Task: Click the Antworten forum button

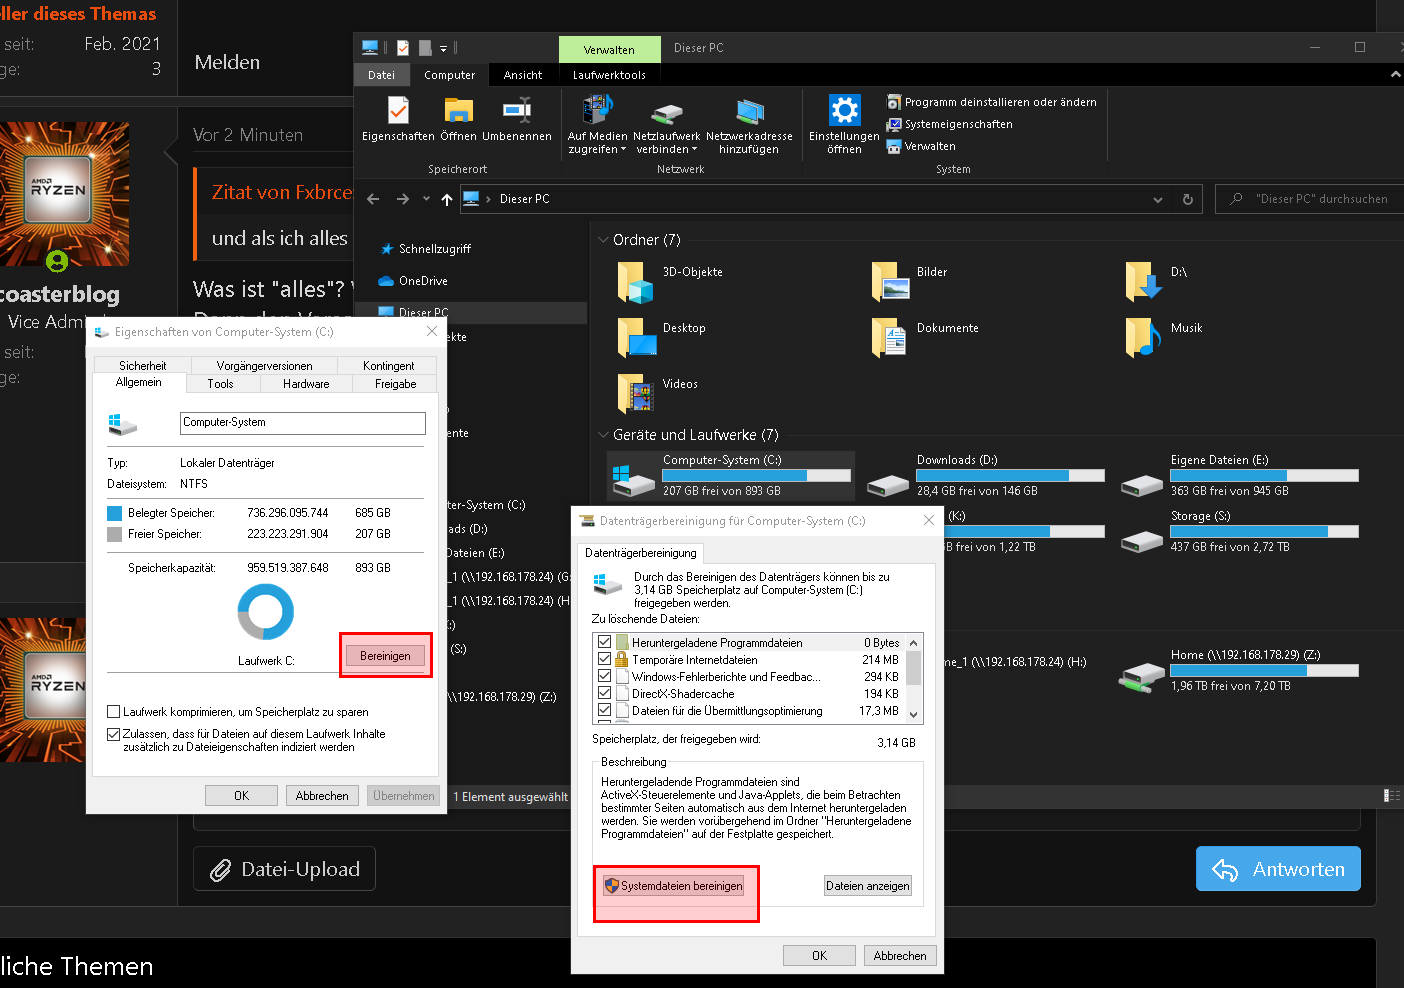Action: point(1278,869)
